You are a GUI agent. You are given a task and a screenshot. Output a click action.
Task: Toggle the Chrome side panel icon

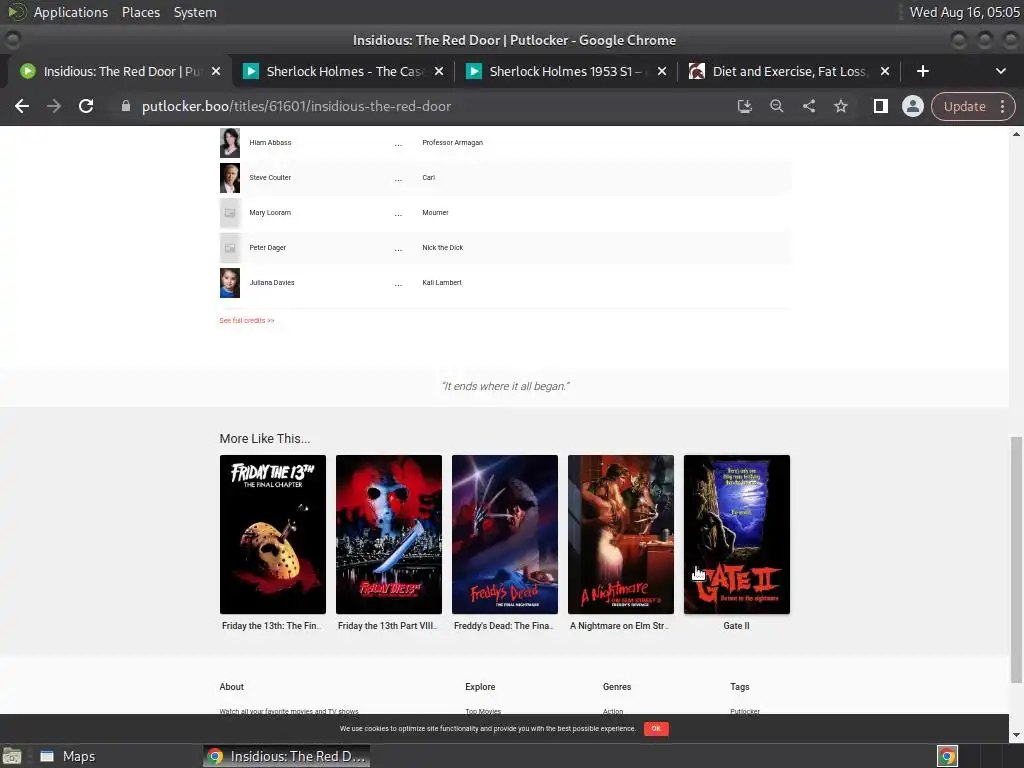[x=880, y=106]
